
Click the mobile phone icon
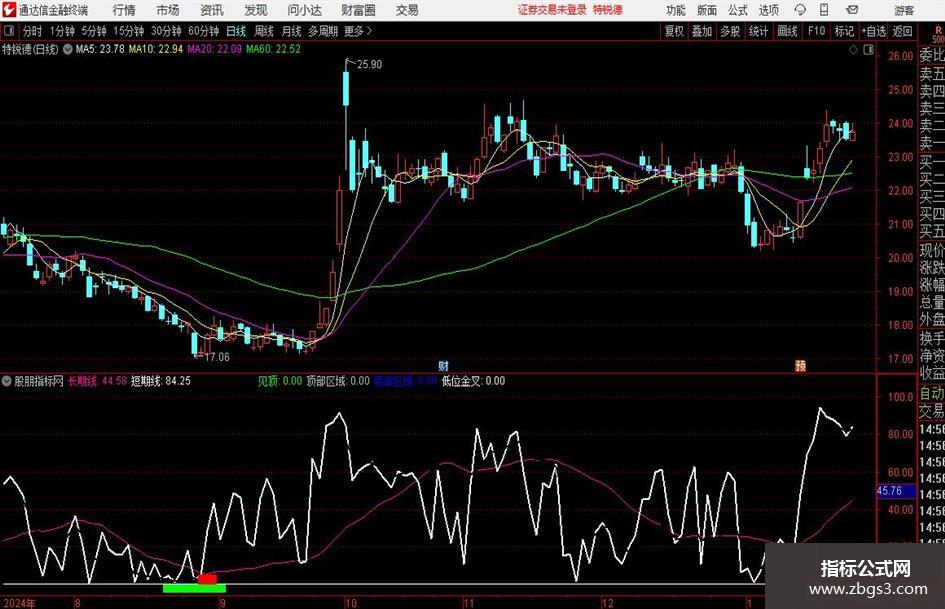click(x=824, y=10)
